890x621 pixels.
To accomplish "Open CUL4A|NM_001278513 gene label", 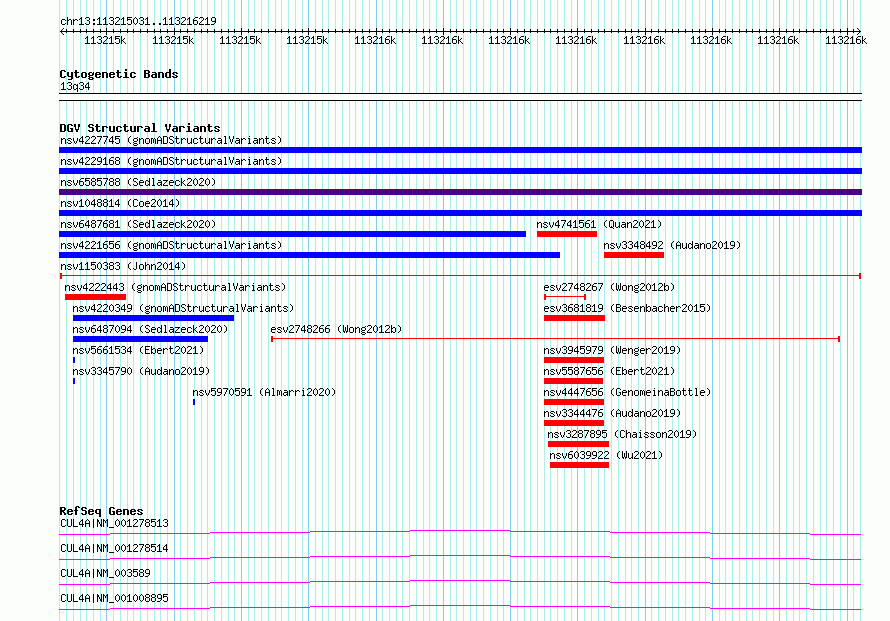I will point(114,523).
